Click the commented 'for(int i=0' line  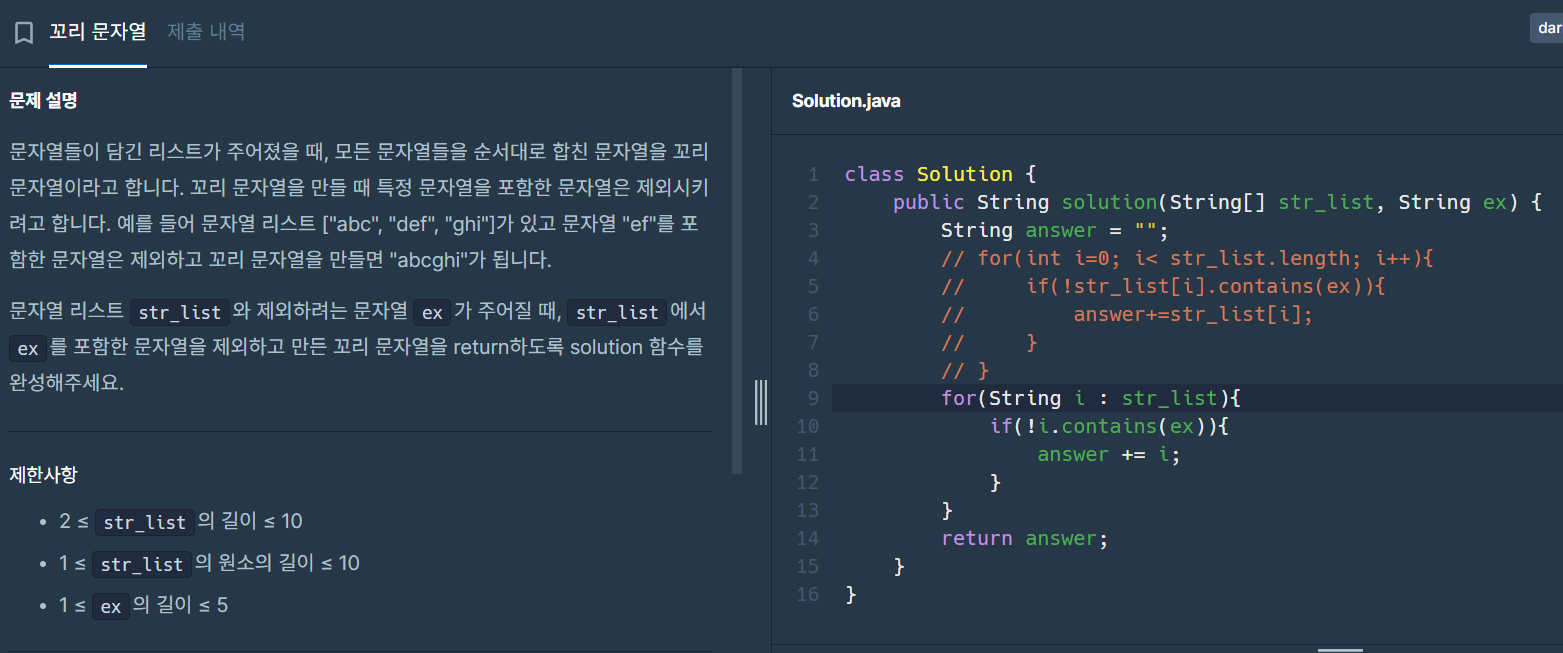(1188, 258)
